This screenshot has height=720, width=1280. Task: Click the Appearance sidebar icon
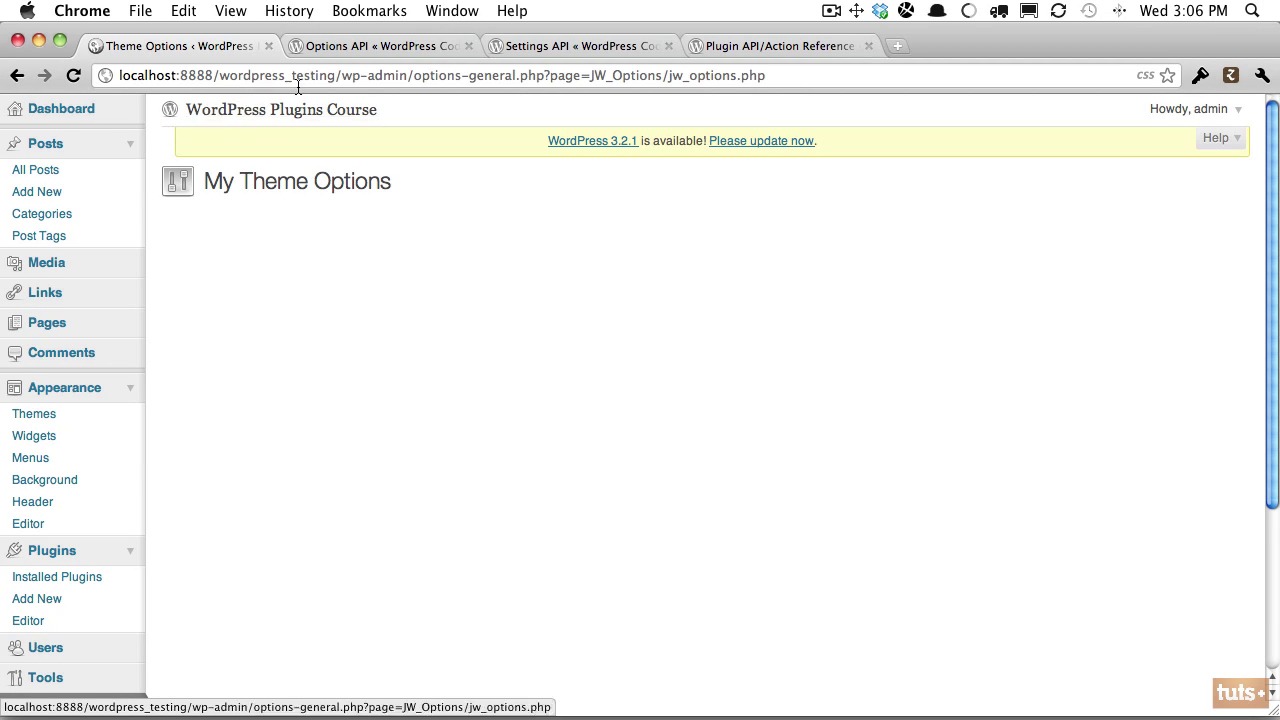click(14, 387)
